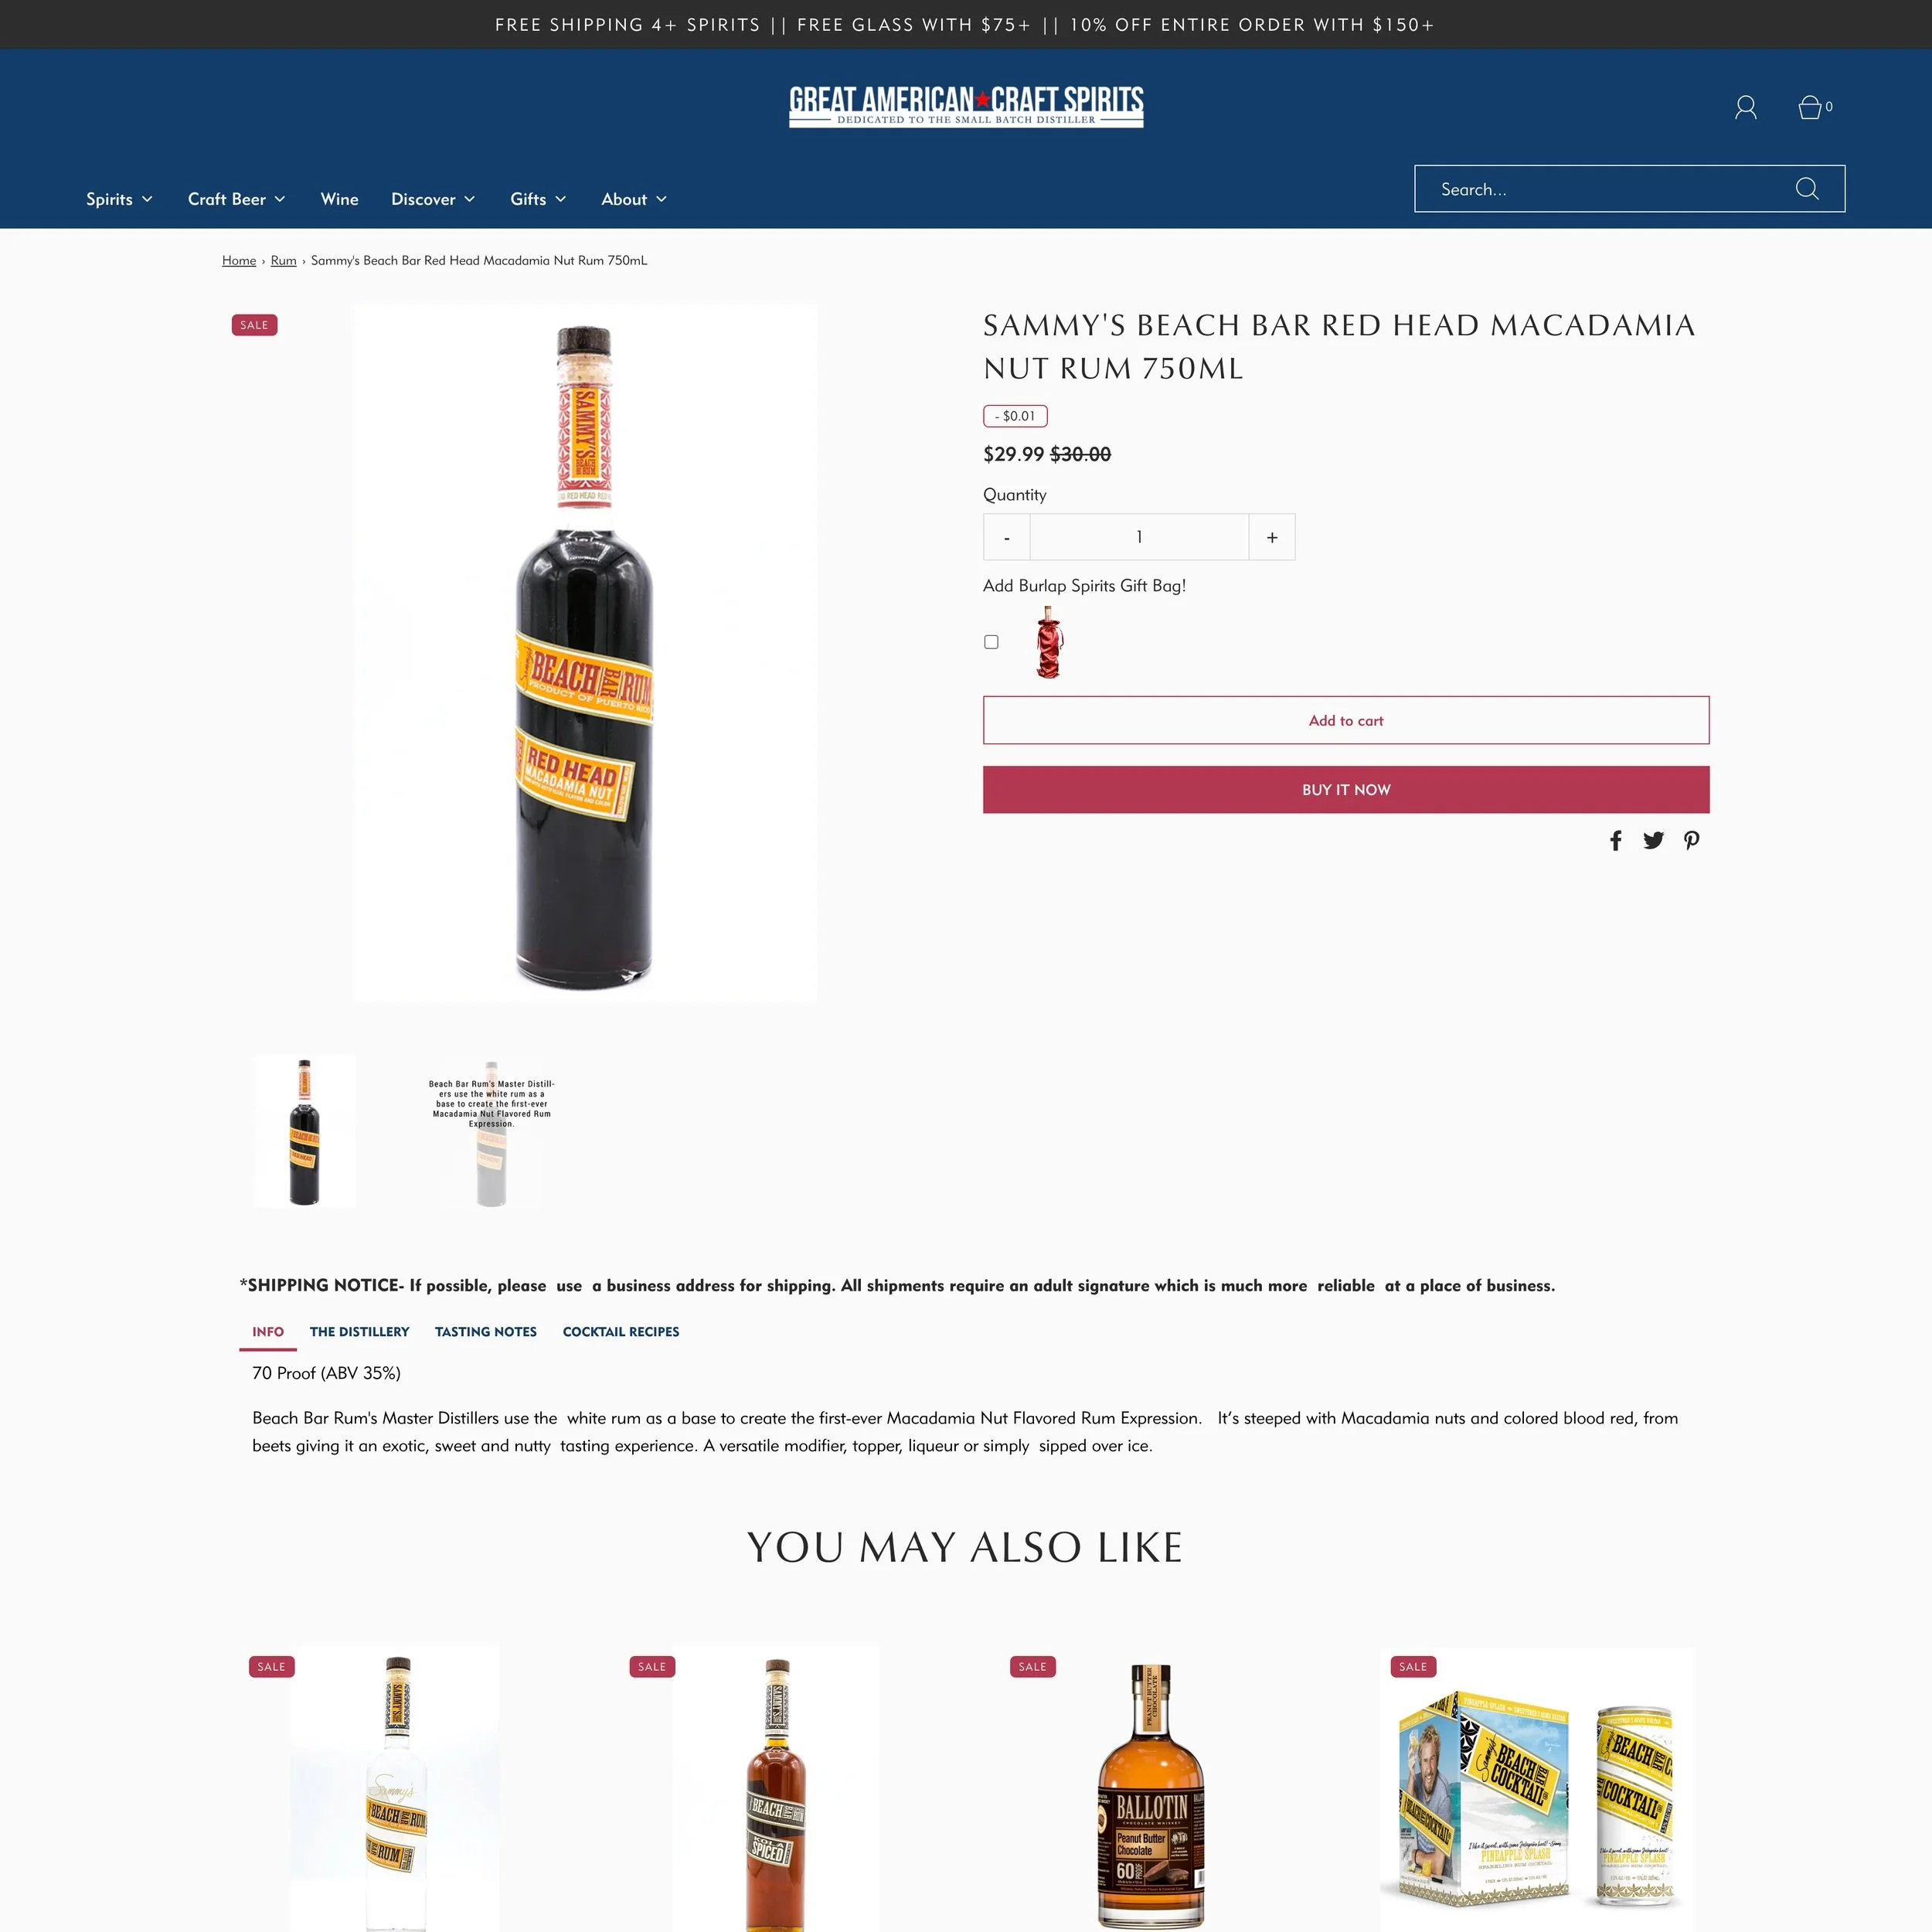This screenshot has height=1932, width=1932.
Task: Share product on Twitter
Action: [x=1653, y=840]
